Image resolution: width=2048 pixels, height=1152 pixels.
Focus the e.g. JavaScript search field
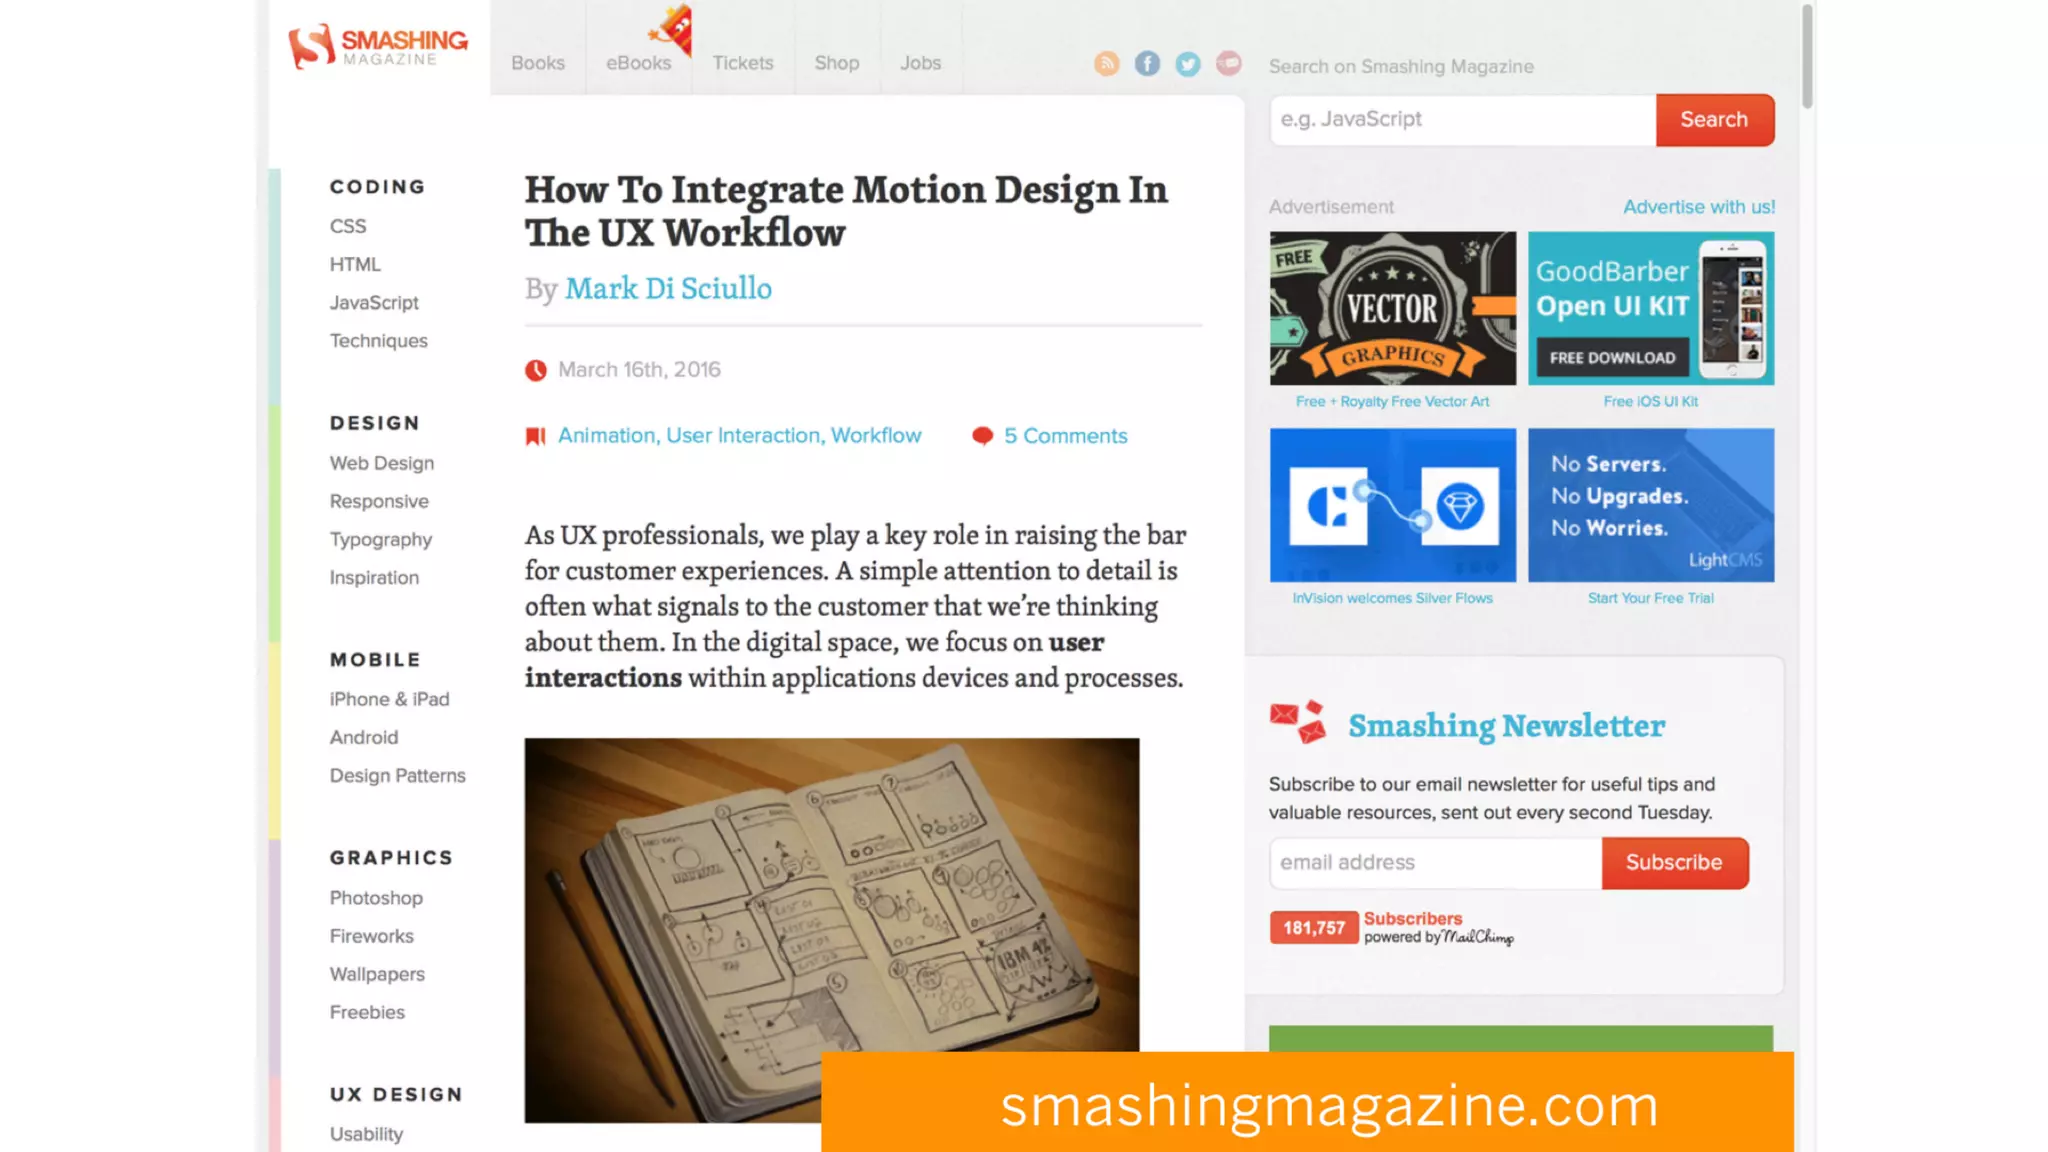[x=1462, y=120]
